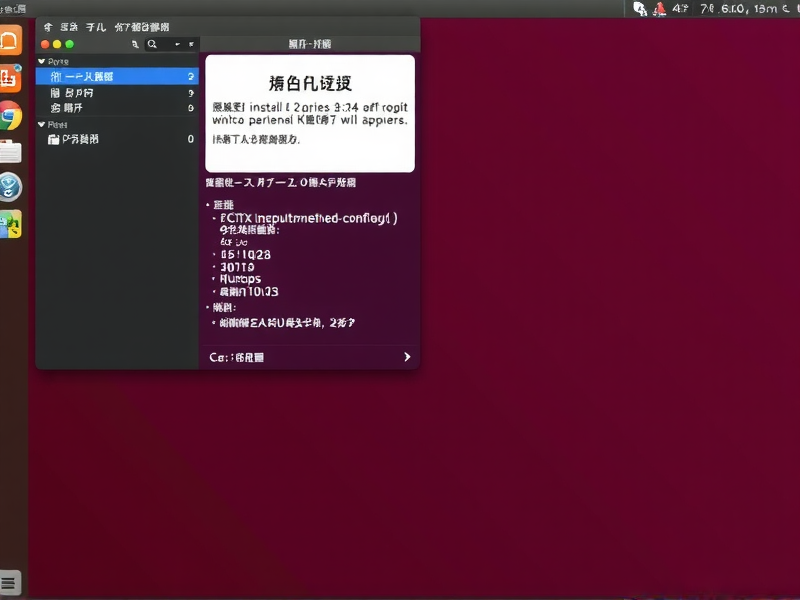Collapse the second sidebar section triangle

pyautogui.click(x=40, y=123)
